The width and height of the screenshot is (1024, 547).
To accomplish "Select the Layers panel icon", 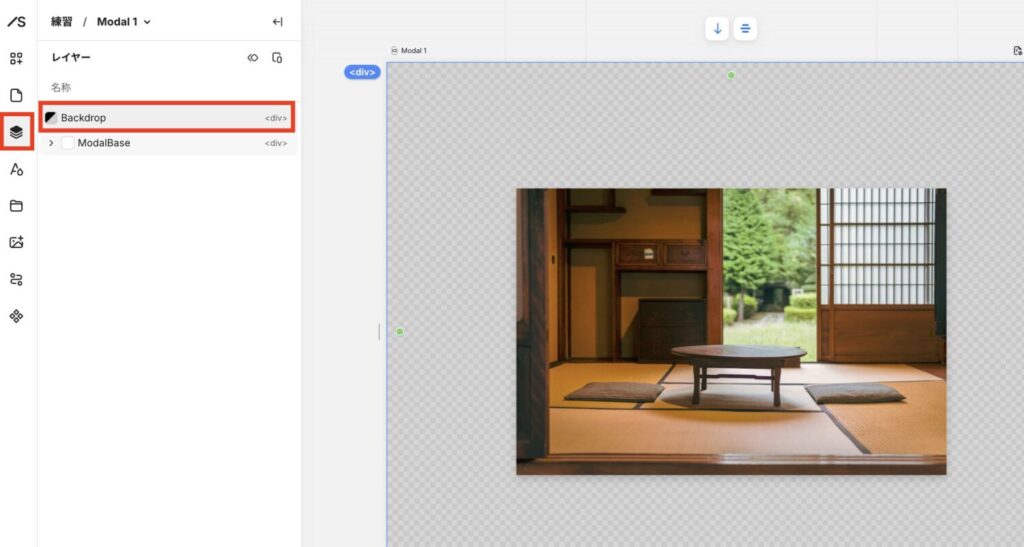I will [16, 132].
